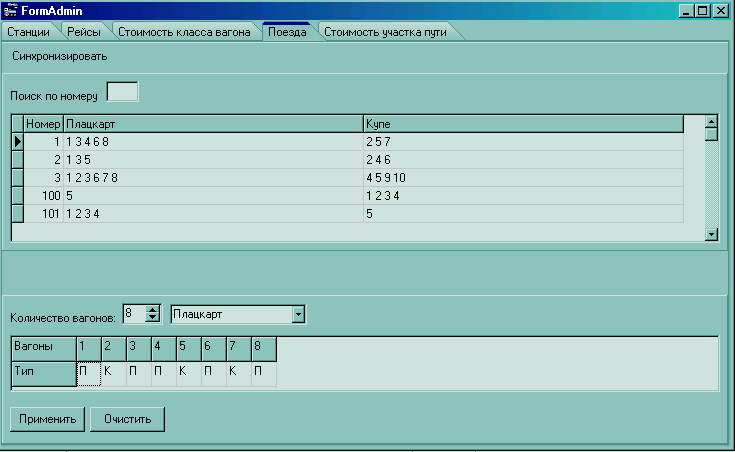This screenshot has width=735, height=452.
Task: Close the FormAdmin window
Action: 720,11
